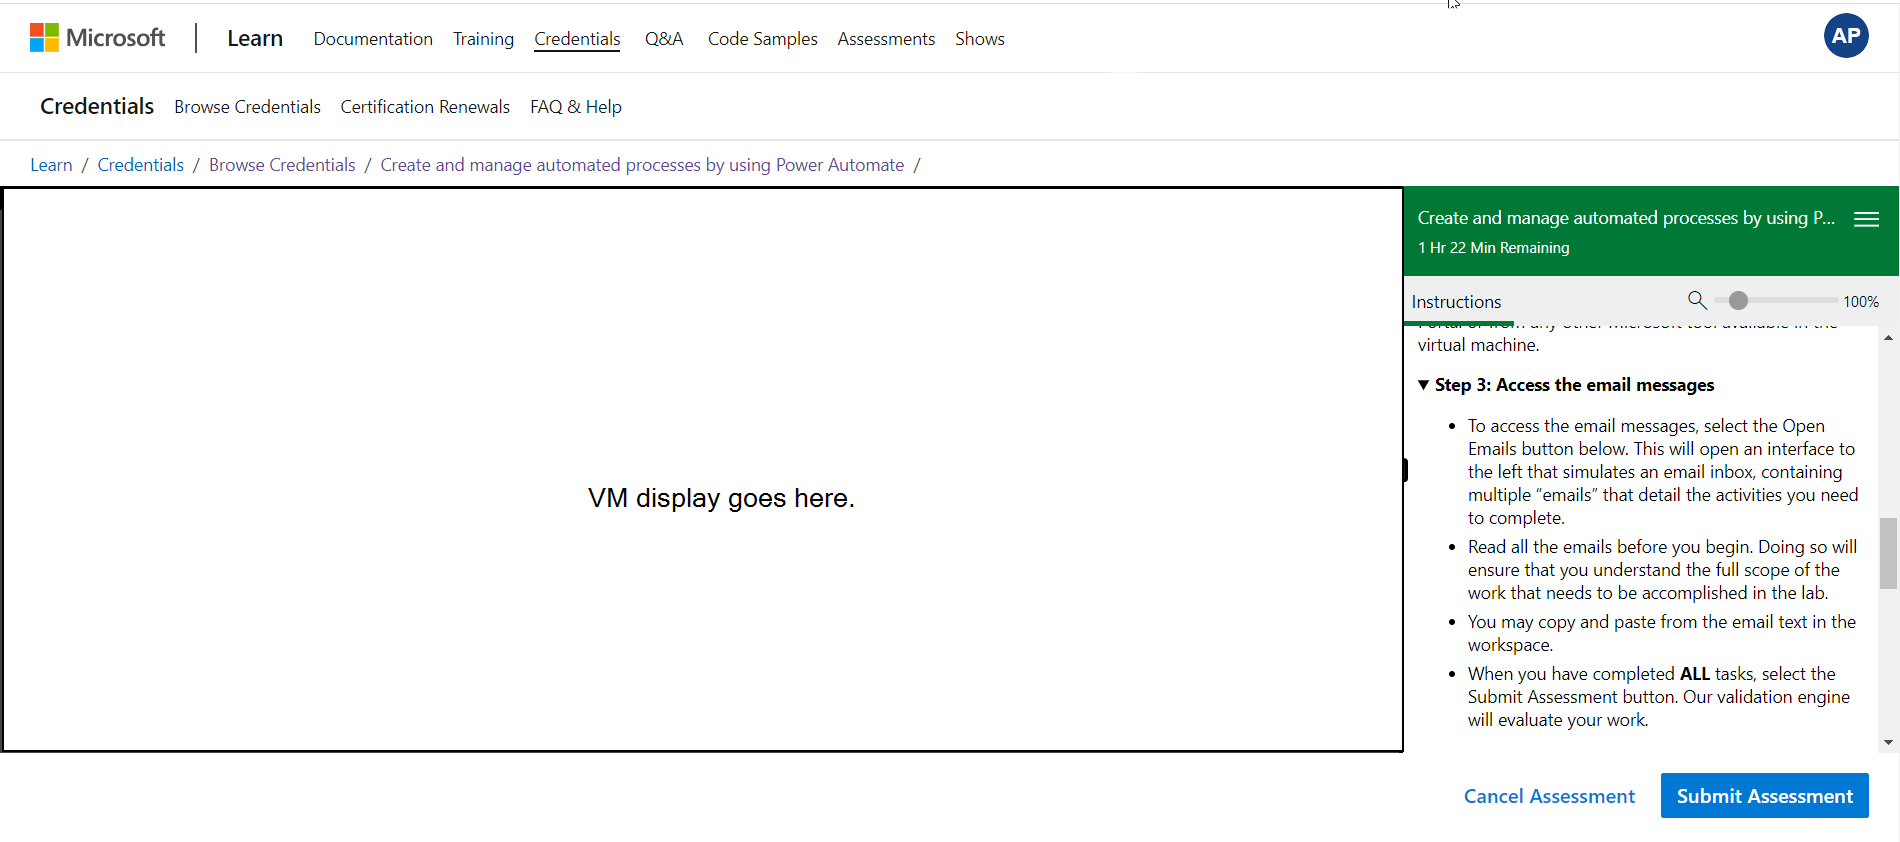Click the instructions scrollbar thumb
Viewport: 1900px width, 842px height.
[x=1888, y=553]
